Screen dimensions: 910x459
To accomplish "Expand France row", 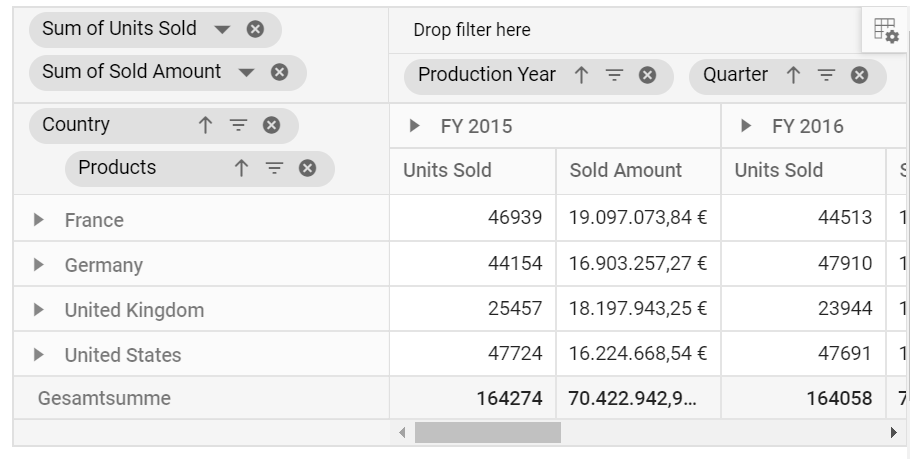I will tap(38, 219).
